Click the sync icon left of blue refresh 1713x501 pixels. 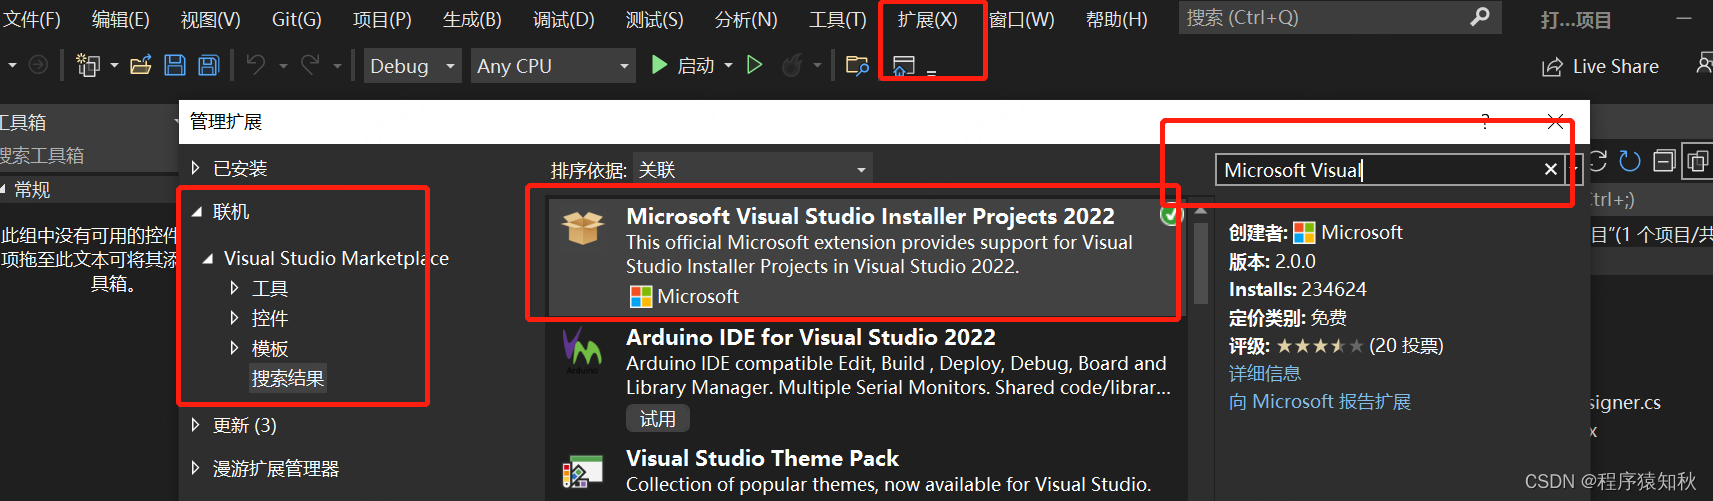pos(1598,161)
